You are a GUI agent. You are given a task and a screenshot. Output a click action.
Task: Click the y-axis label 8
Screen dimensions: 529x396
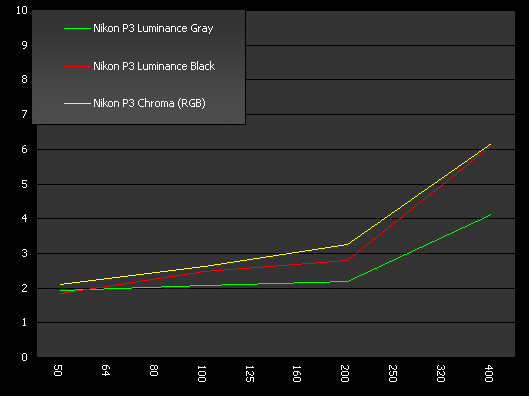click(24, 79)
